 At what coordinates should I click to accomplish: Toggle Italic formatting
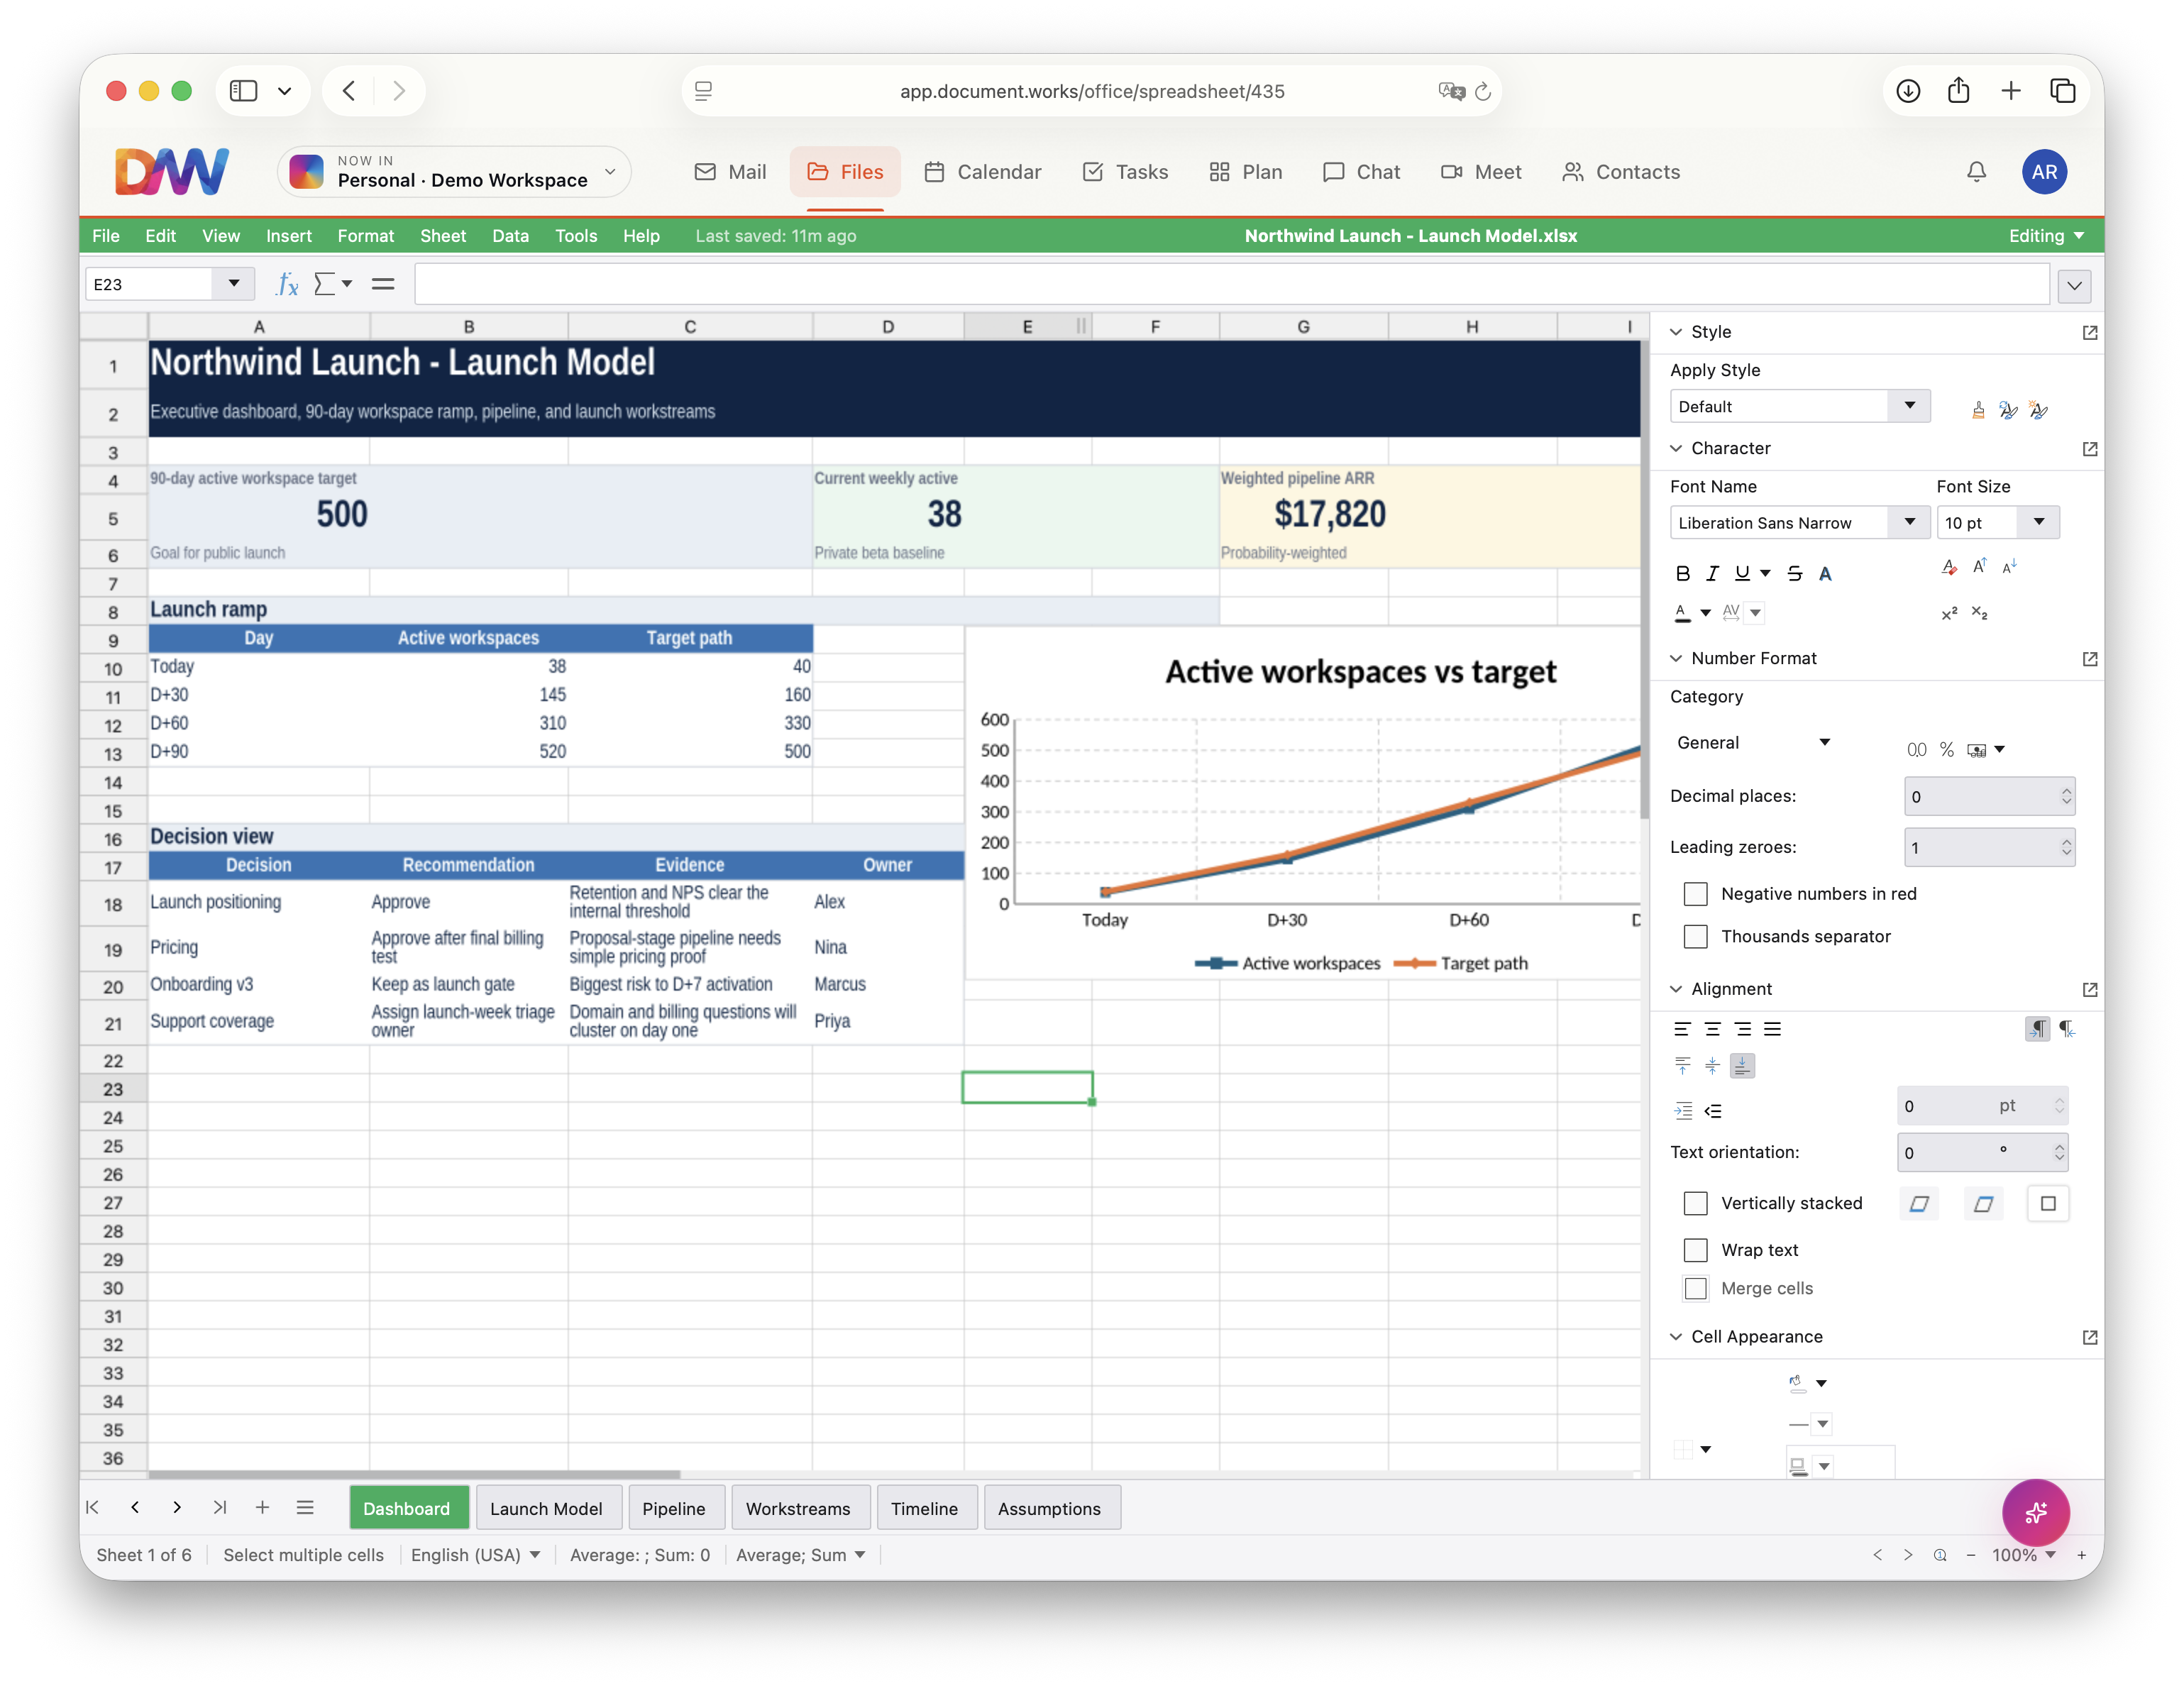point(1712,573)
